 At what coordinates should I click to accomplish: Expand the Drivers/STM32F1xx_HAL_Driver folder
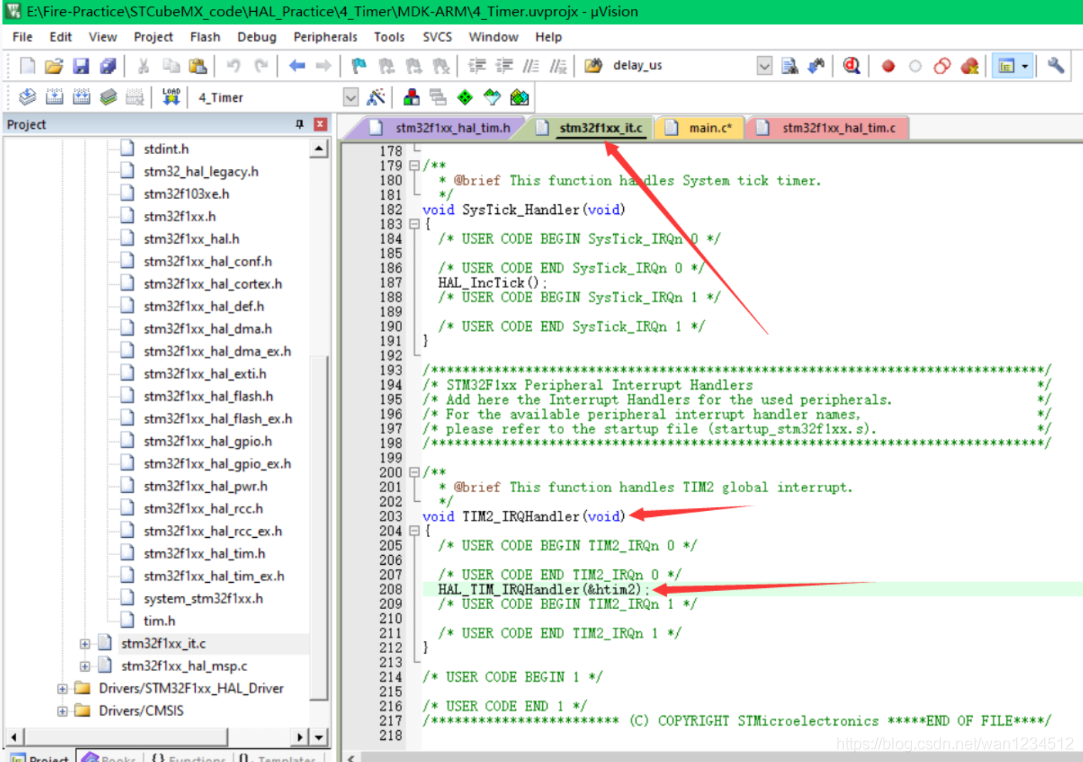(63, 688)
